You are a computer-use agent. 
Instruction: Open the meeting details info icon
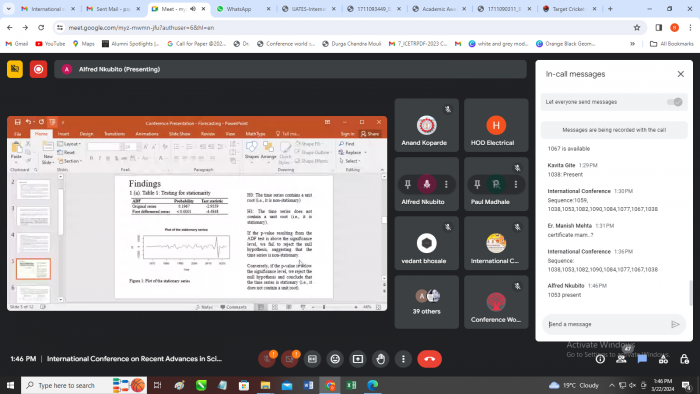pyautogui.click(x=600, y=359)
